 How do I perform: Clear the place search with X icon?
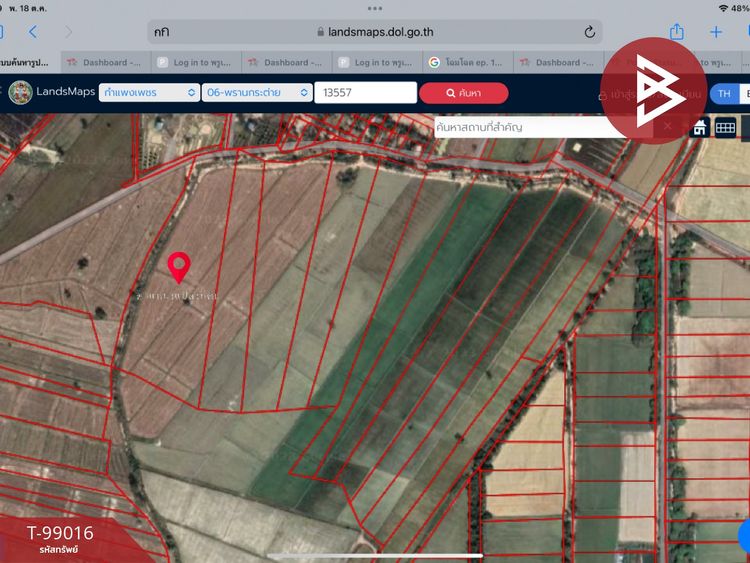668,127
